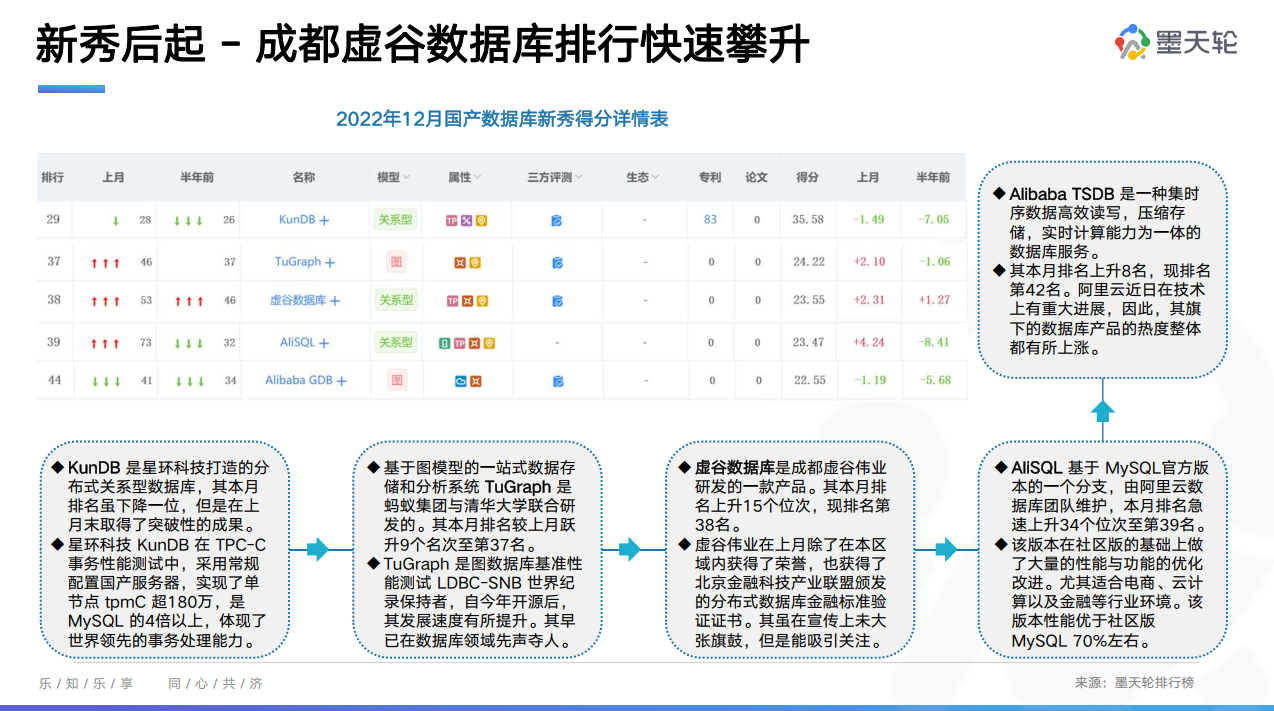Open the 虚谷数据库 link in the table
Image resolution: width=1274 pixels, height=711 pixels.
pos(298,301)
